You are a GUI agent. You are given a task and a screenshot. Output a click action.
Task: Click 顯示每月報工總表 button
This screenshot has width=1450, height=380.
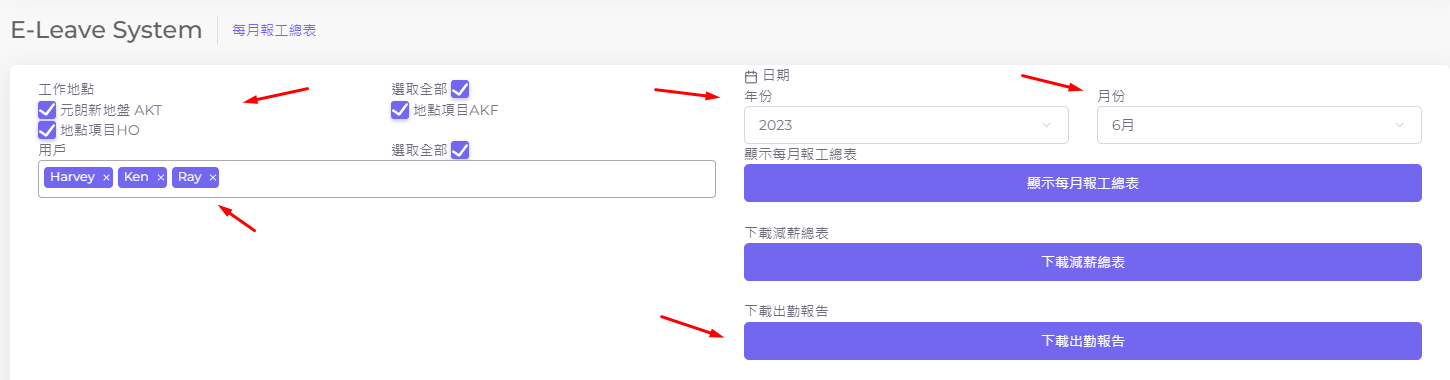(1083, 183)
